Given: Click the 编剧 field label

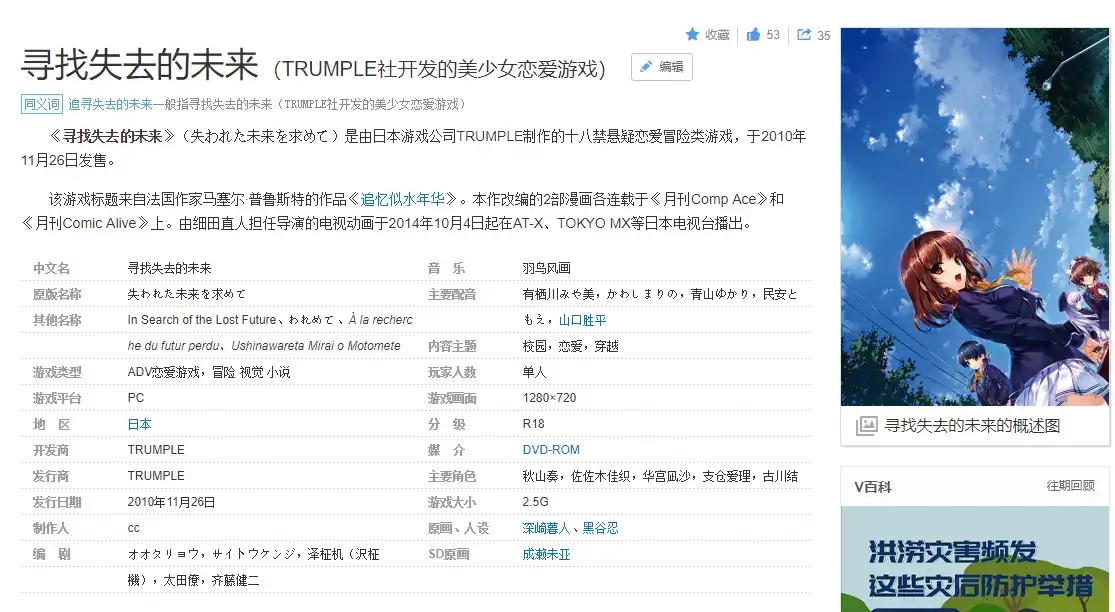Looking at the screenshot, I should click(51, 554).
